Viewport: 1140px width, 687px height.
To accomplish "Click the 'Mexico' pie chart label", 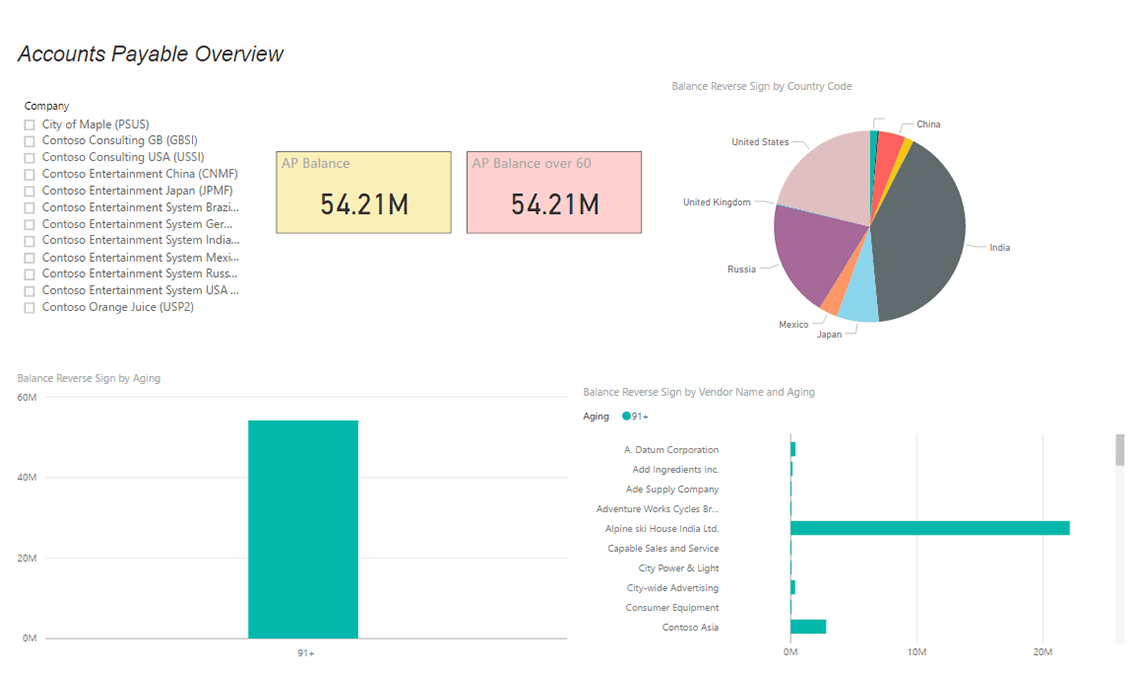I will (x=793, y=325).
